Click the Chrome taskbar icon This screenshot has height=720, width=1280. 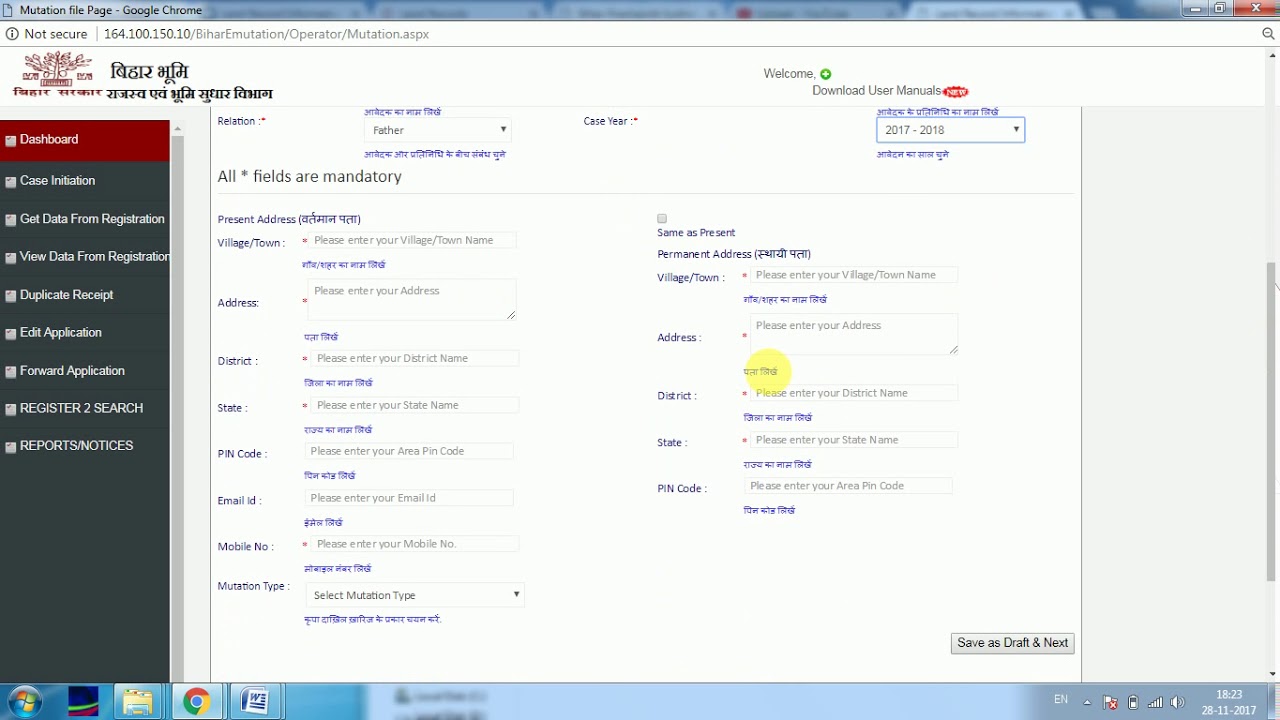pos(196,701)
